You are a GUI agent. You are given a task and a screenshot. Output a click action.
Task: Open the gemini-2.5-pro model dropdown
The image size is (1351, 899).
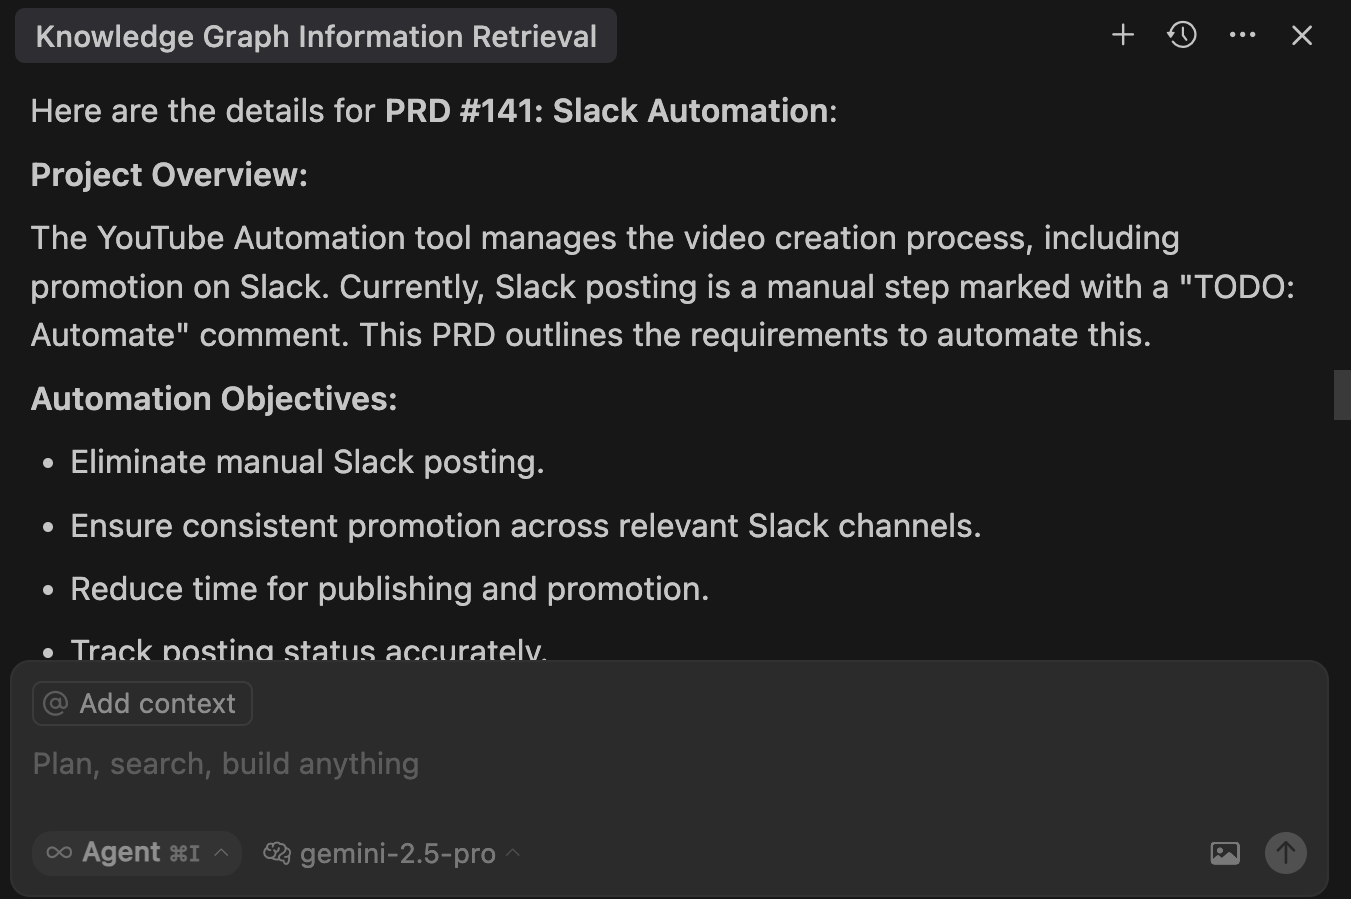coord(392,853)
